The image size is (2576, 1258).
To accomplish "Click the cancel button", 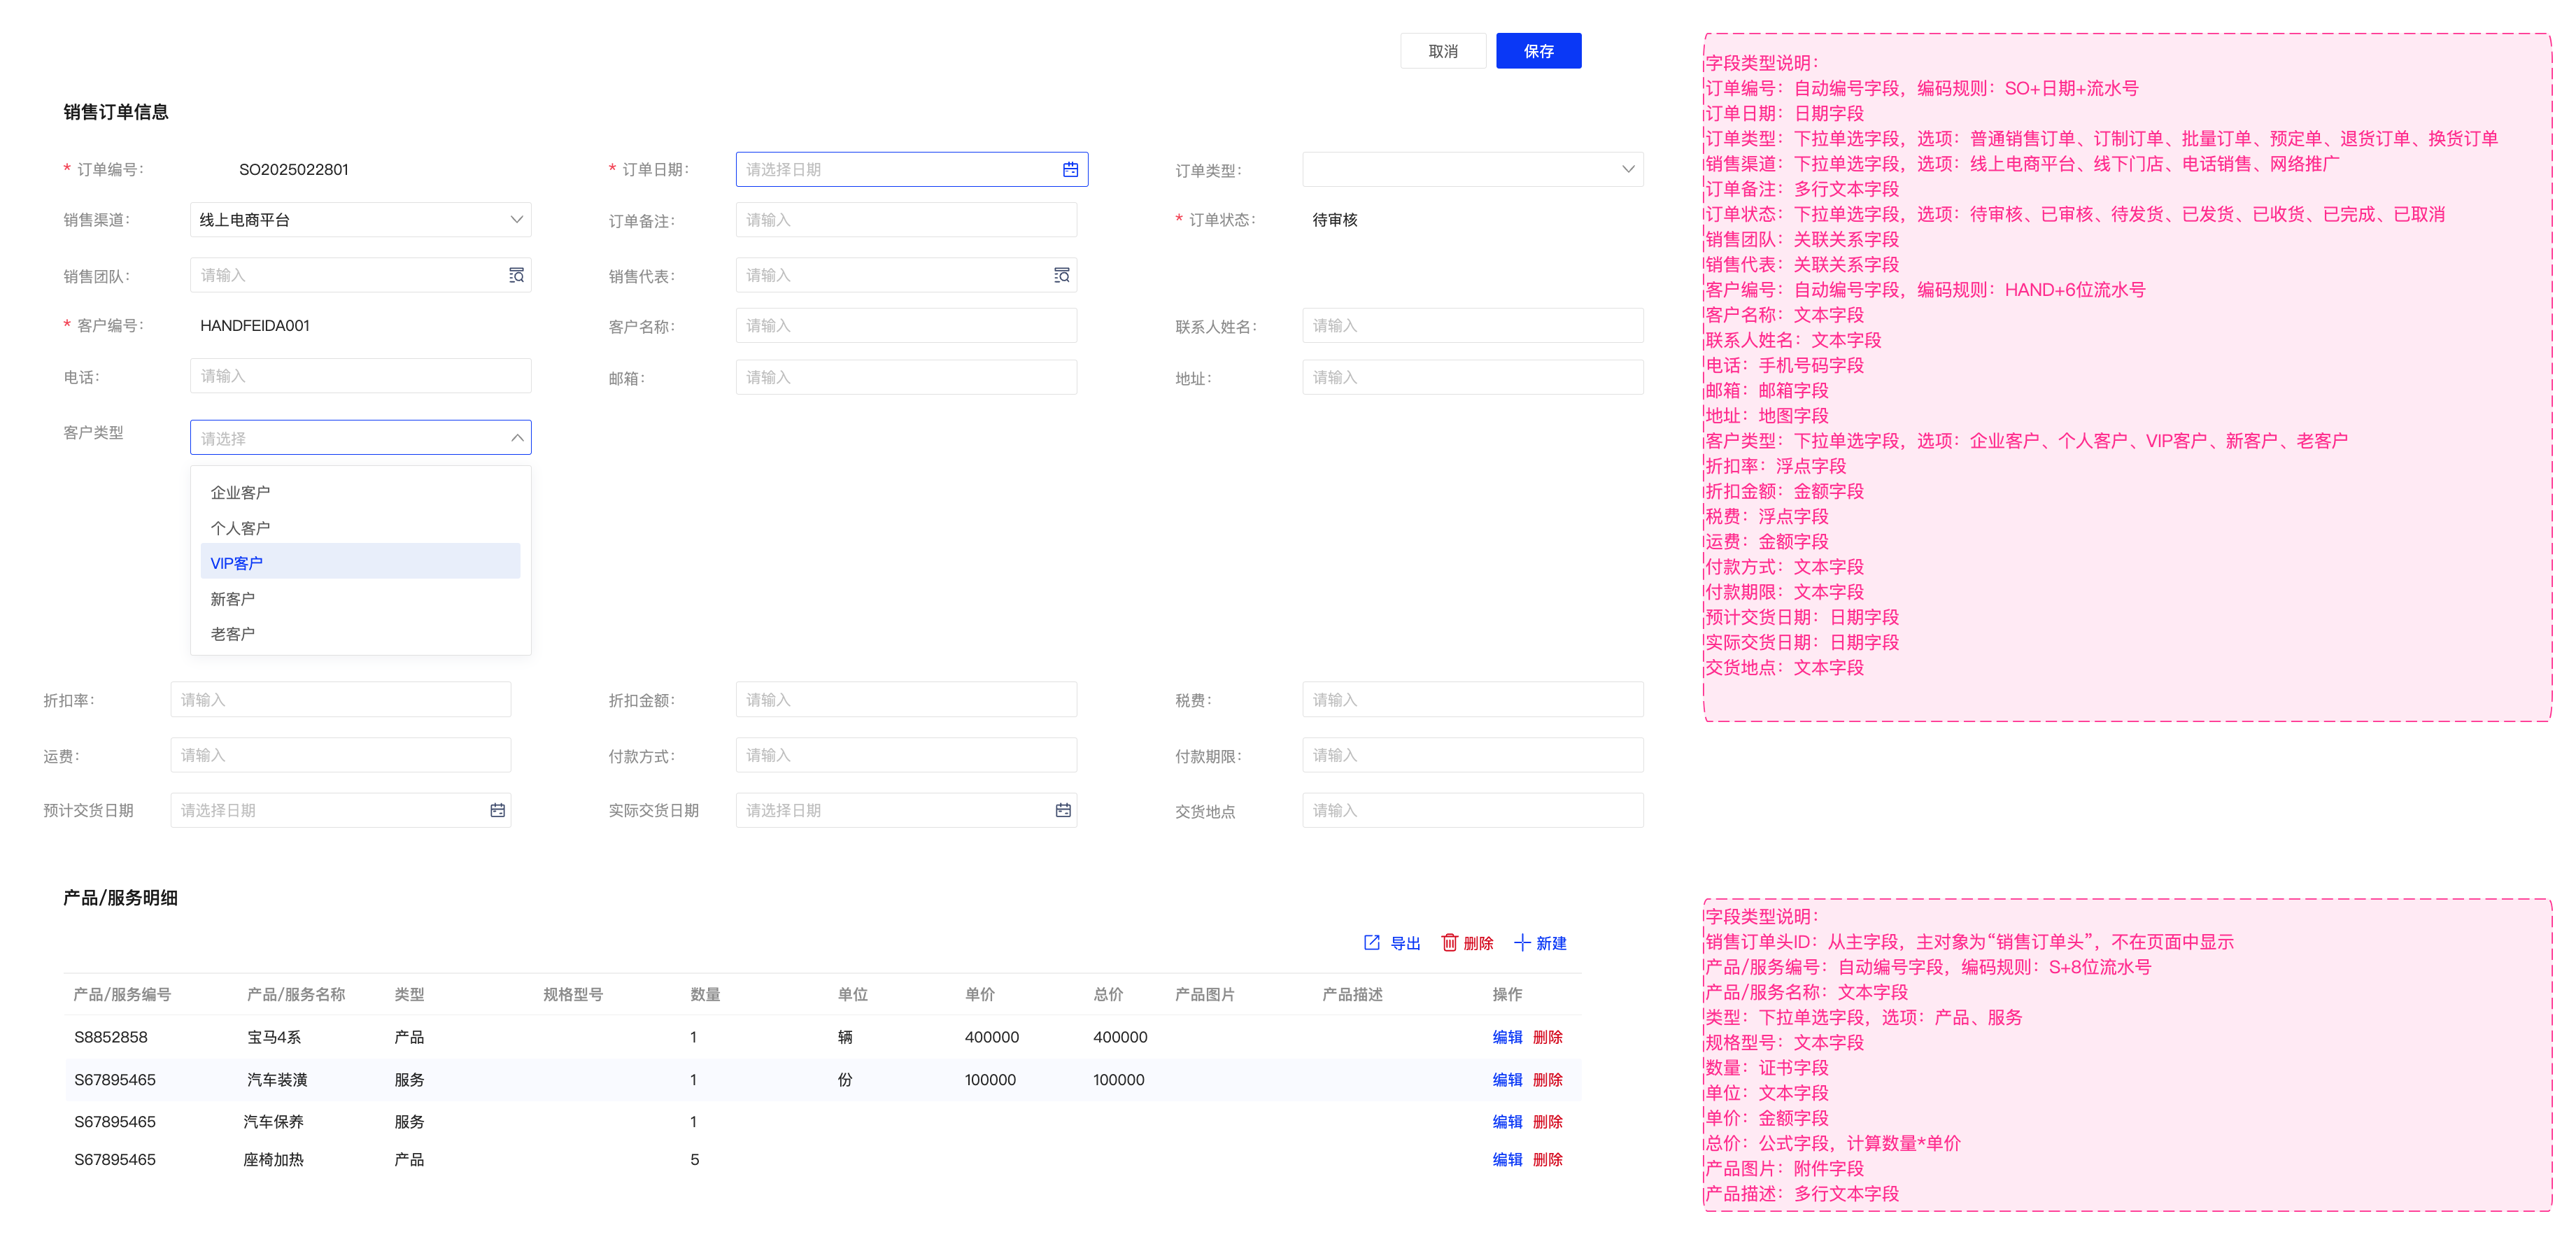I will pyautogui.click(x=1442, y=51).
